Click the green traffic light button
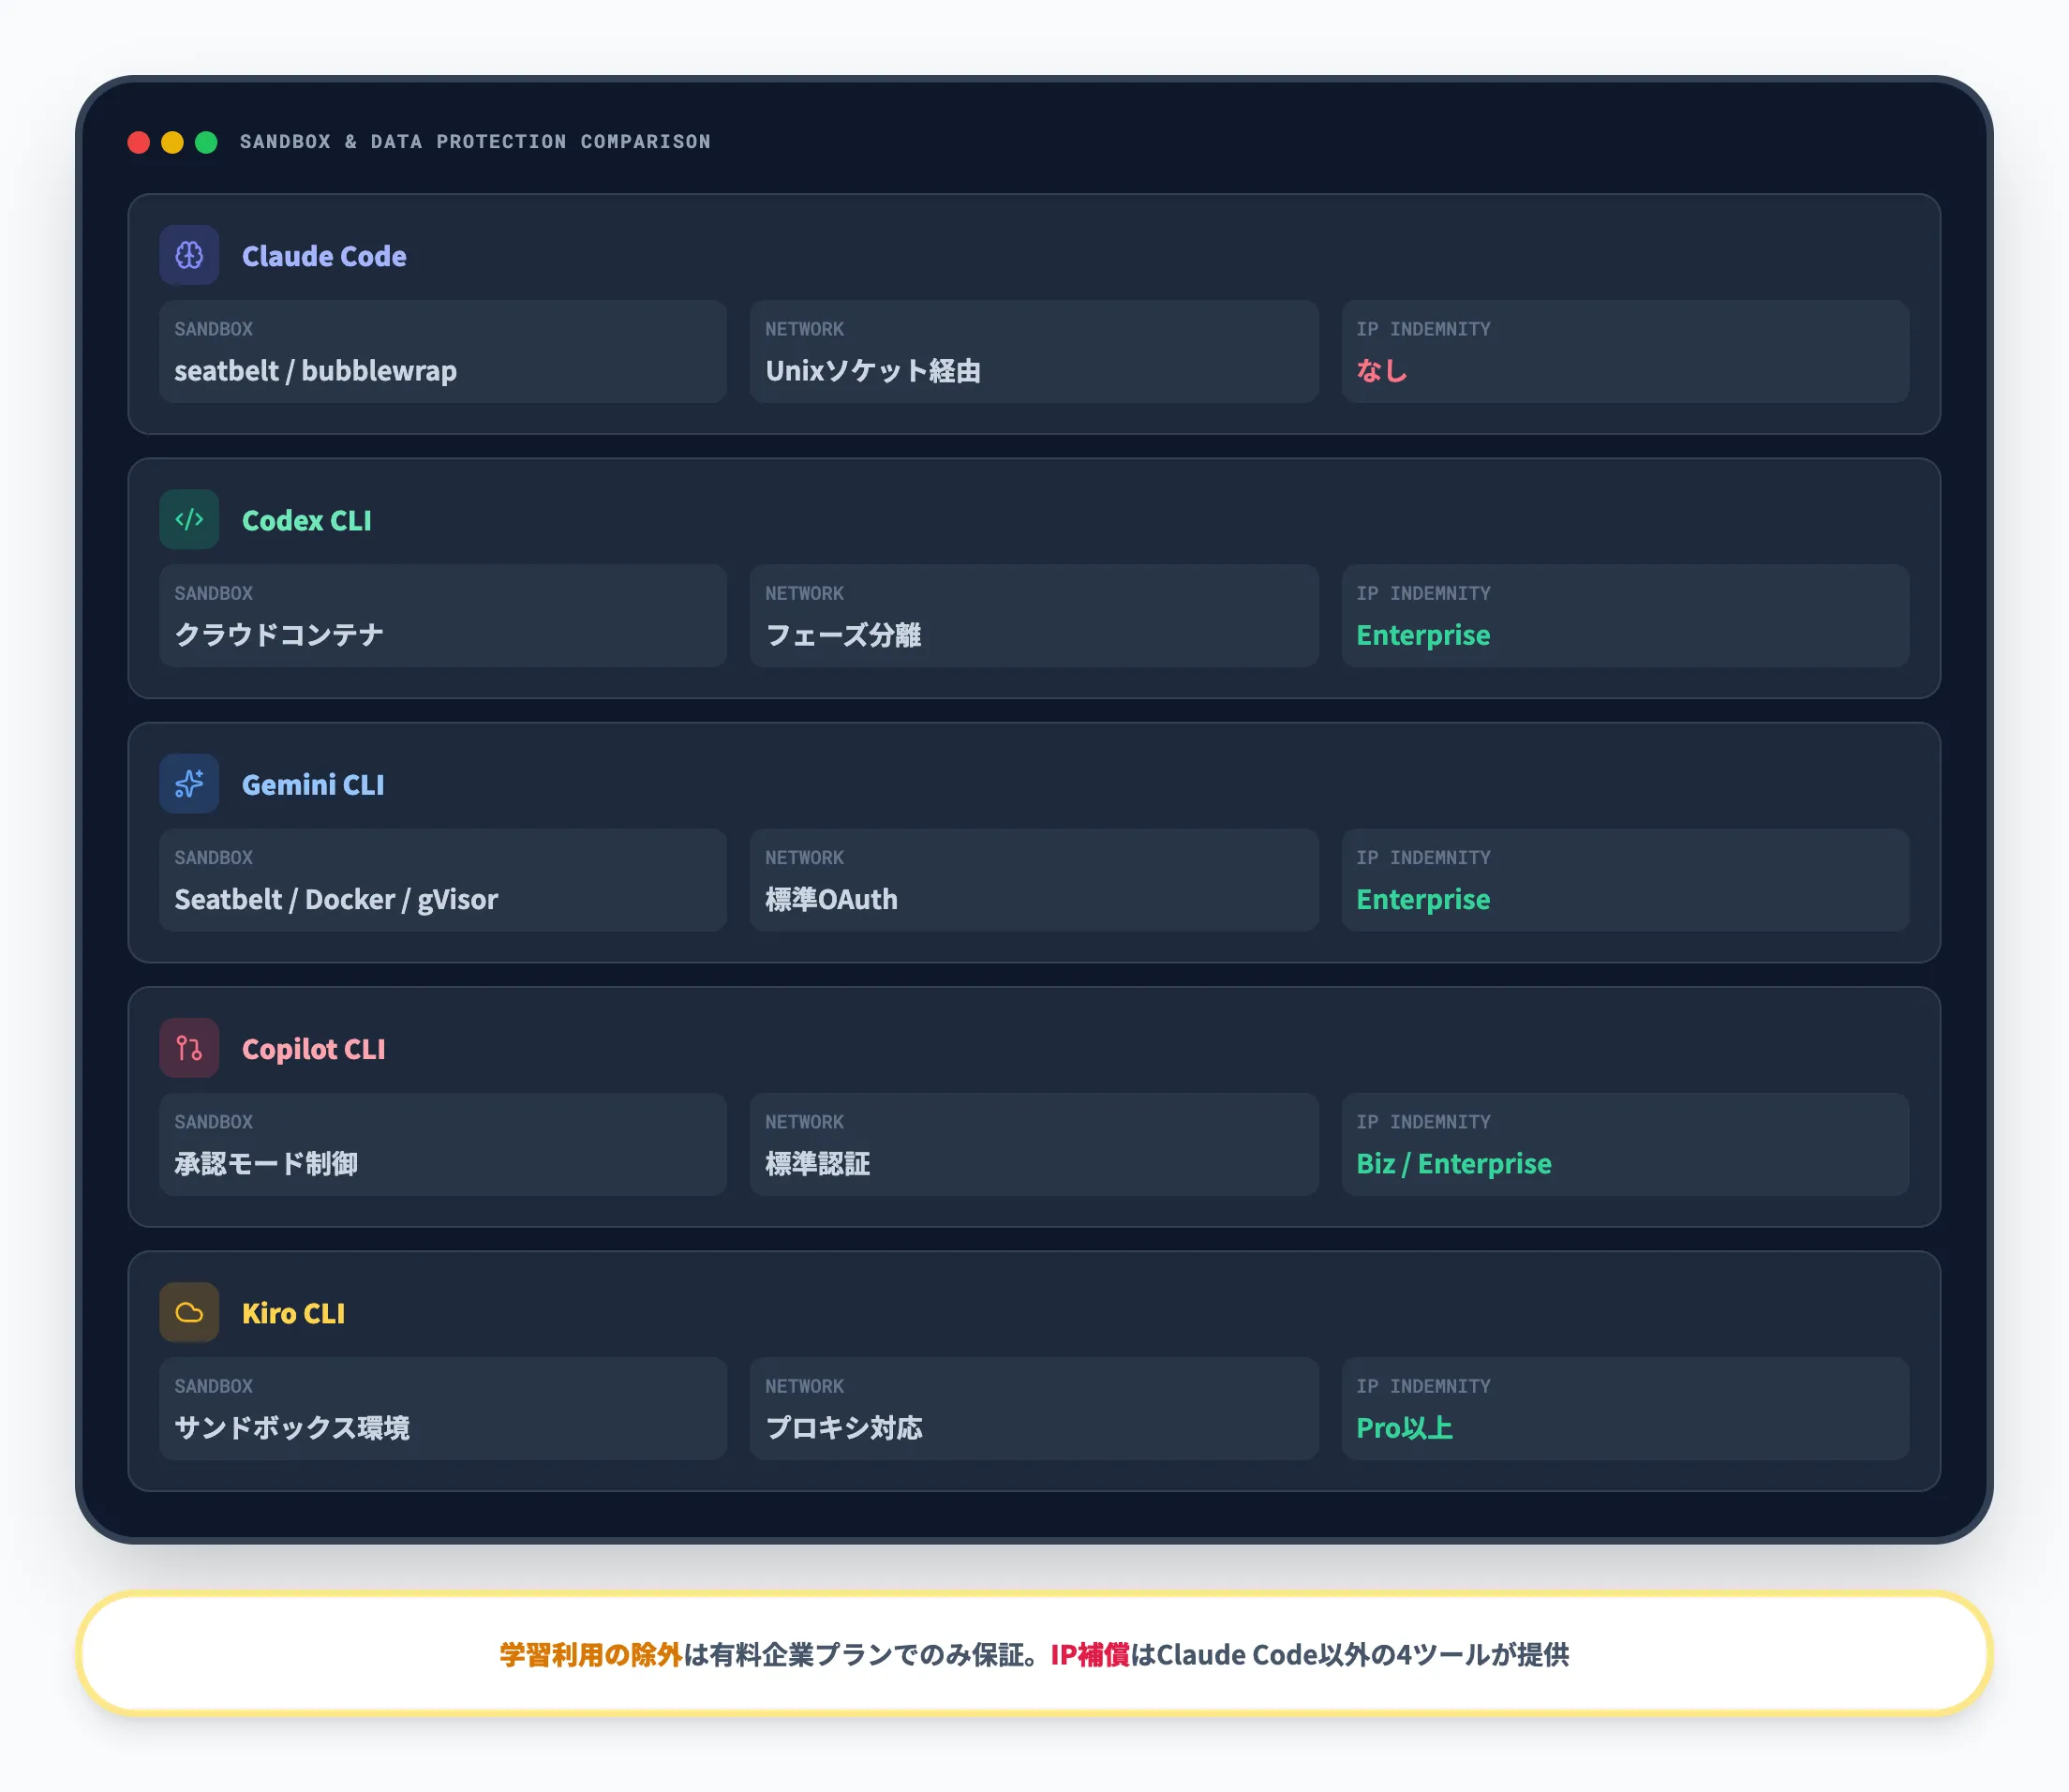Screen dimensions: 2069x1792 206,142
